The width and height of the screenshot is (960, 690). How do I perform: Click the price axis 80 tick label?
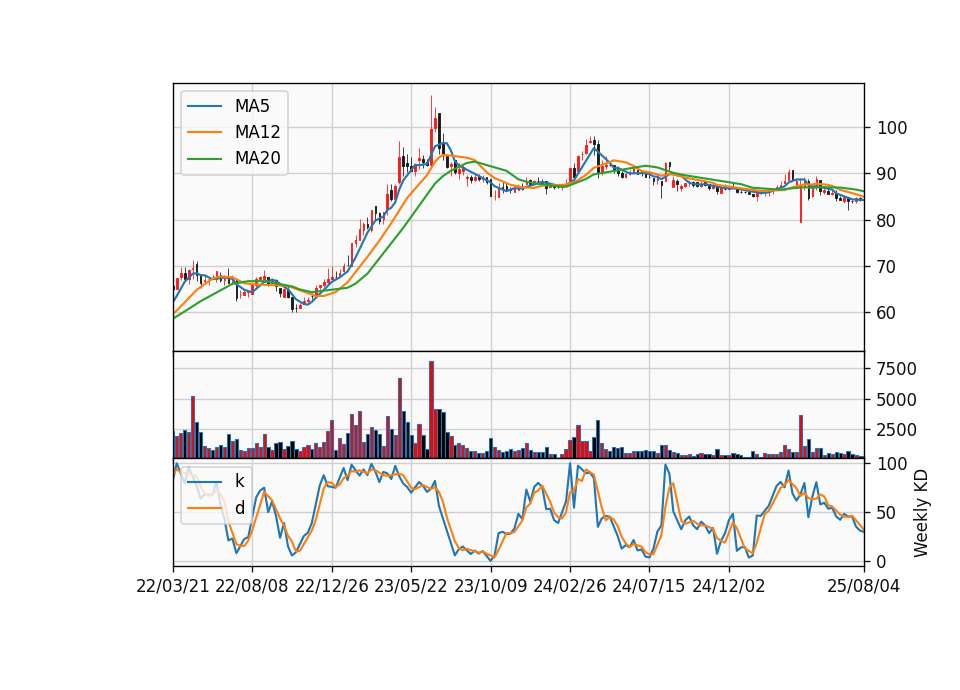tap(887, 220)
